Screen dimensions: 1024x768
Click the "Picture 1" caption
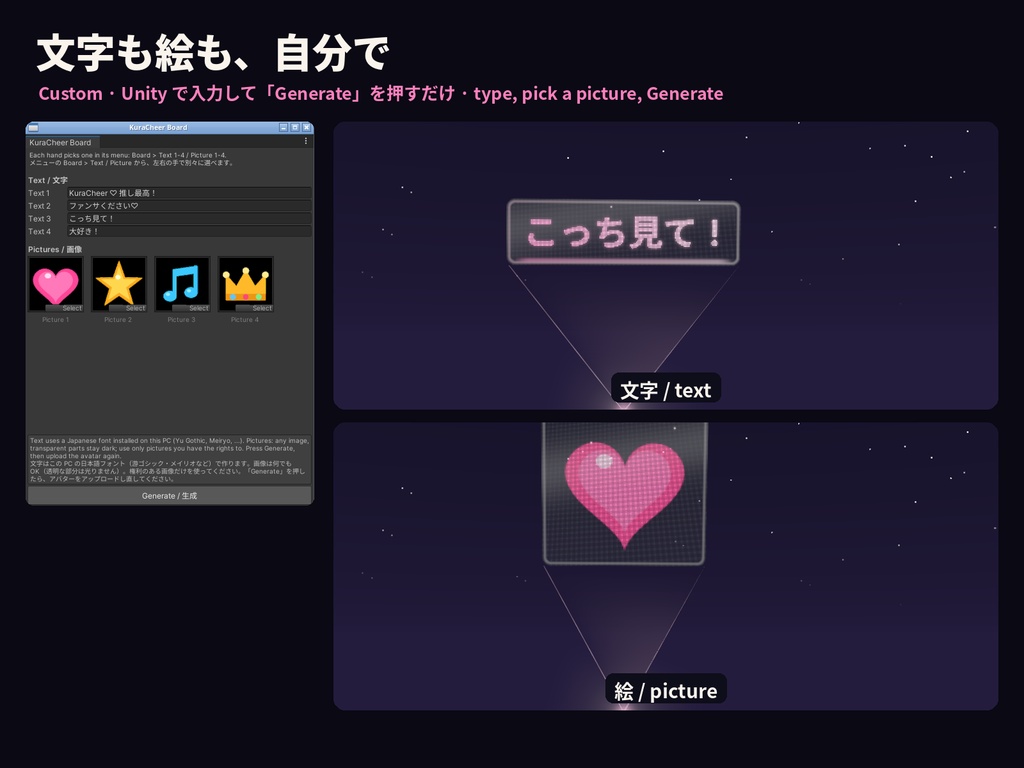[56, 319]
